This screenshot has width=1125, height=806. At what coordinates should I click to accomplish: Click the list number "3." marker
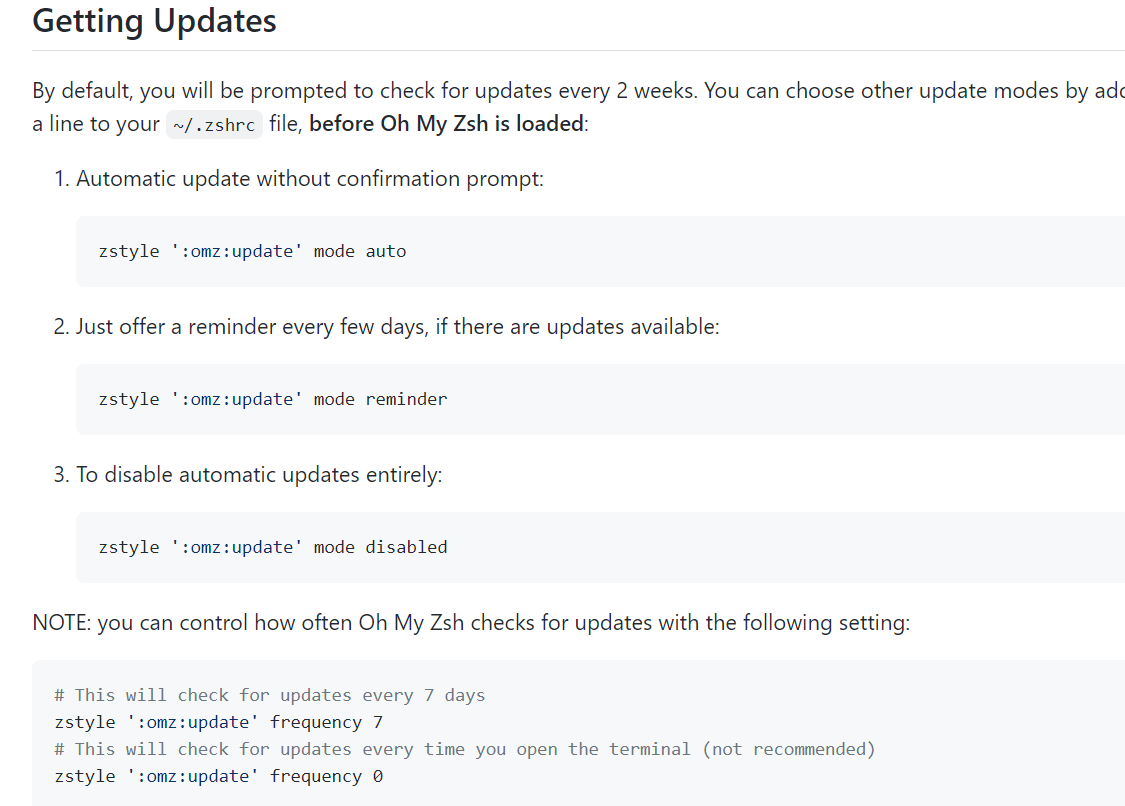pos(61,475)
